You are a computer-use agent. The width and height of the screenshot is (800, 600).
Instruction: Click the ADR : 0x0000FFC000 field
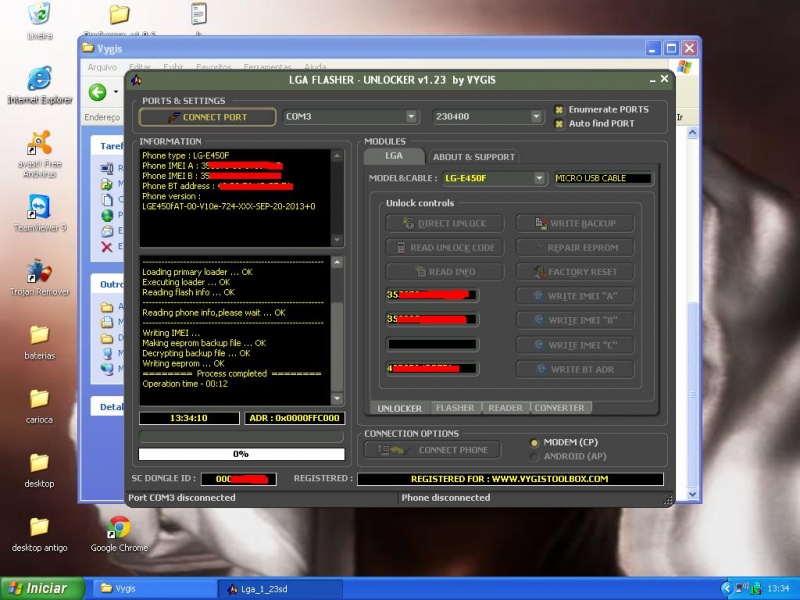point(294,418)
